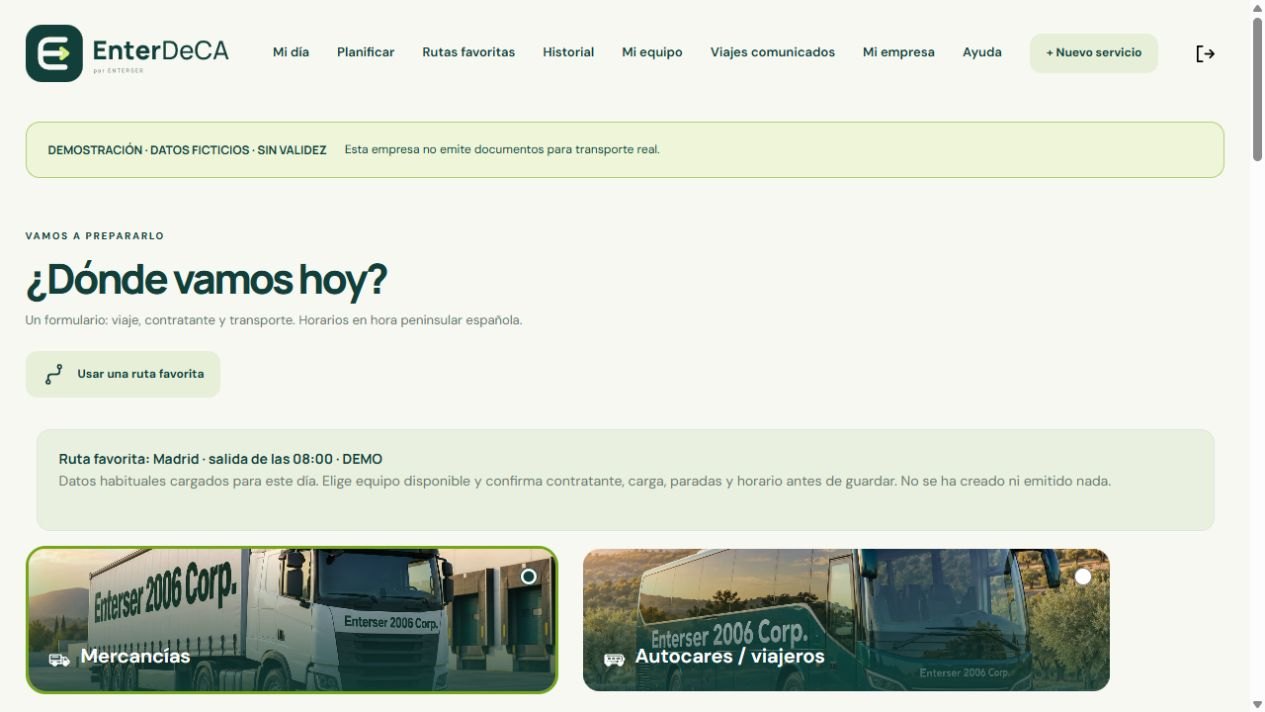Click text 'Un formulario: viaje, contratante y transporte'
This screenshot has width=1265, height=712.
tap(160, 320)
